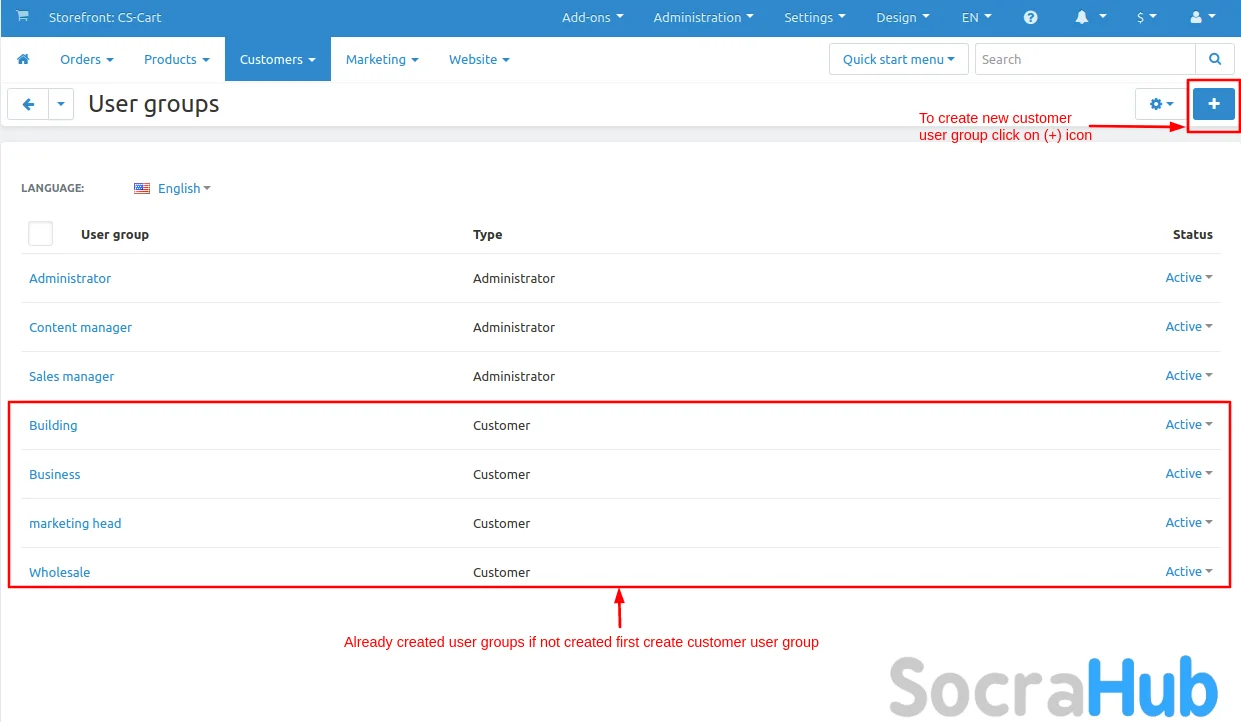Click the search magnifier button
Screen dimensions: 1241x722
1215,60
